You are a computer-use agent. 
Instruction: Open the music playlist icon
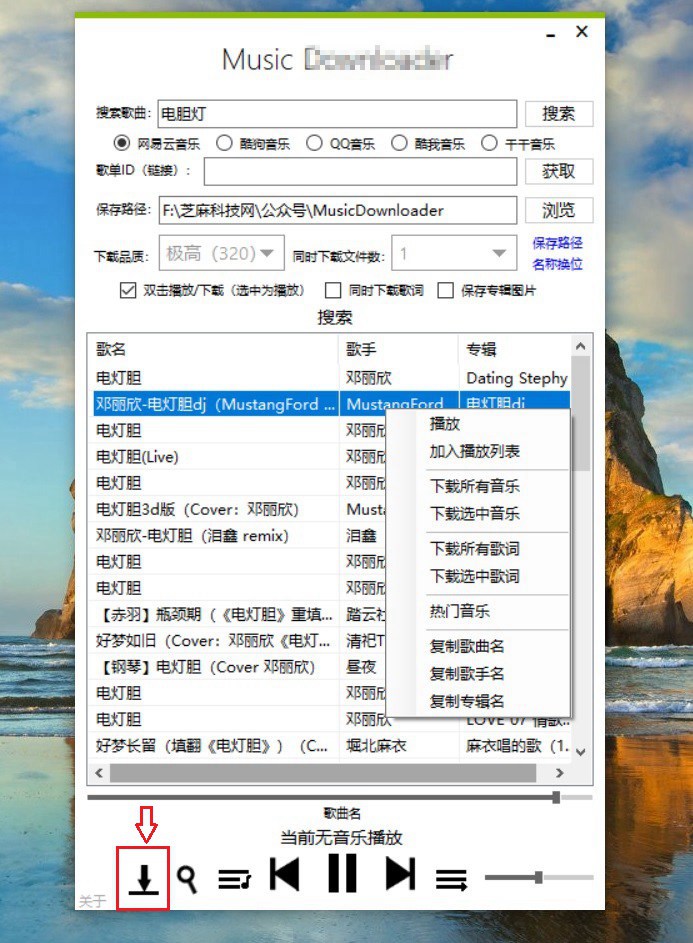click(234, 879)
